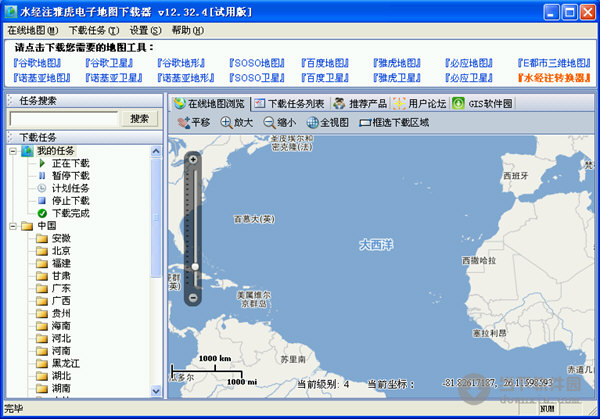The height and width of the screenshot is (419, 600).
Task: Click the plus button on map zoom slider
Action: point(193,159)
